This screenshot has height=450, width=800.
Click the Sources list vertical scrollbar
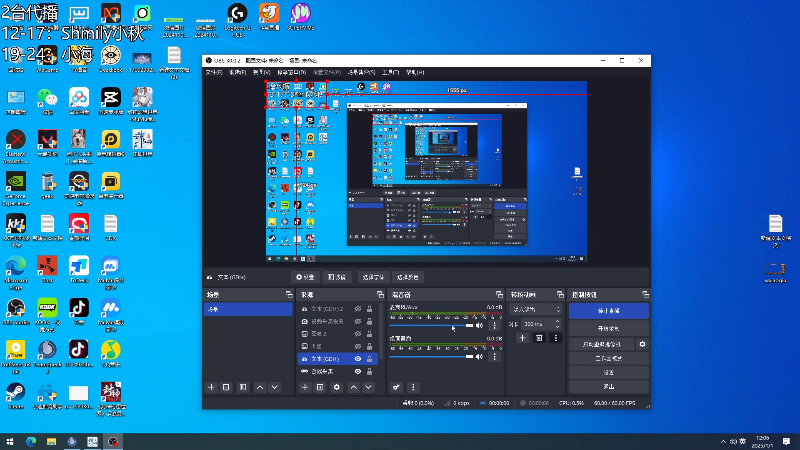click(x=382, y=332)
